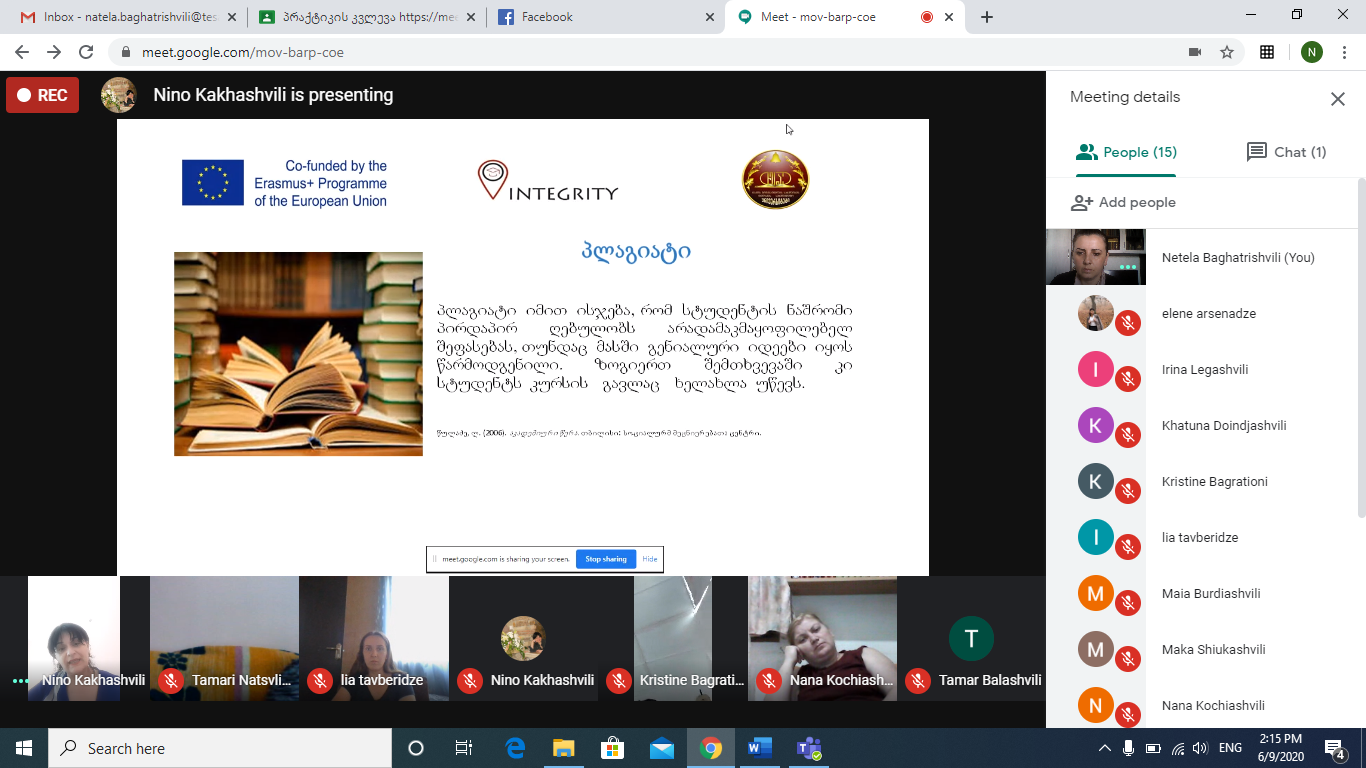
Task: Click muted mic icon beside Khatuna Doindjashvili
Action: point(1128,435)
